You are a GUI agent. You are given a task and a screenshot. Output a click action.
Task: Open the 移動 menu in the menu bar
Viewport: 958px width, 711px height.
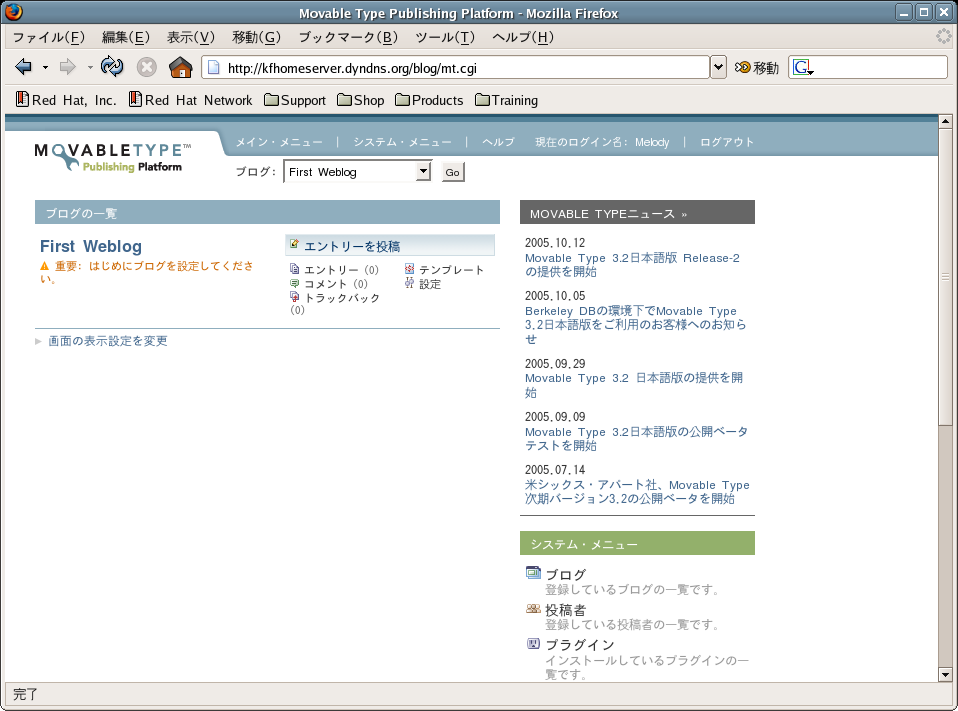pyautogui.click(x=257, y=37)
